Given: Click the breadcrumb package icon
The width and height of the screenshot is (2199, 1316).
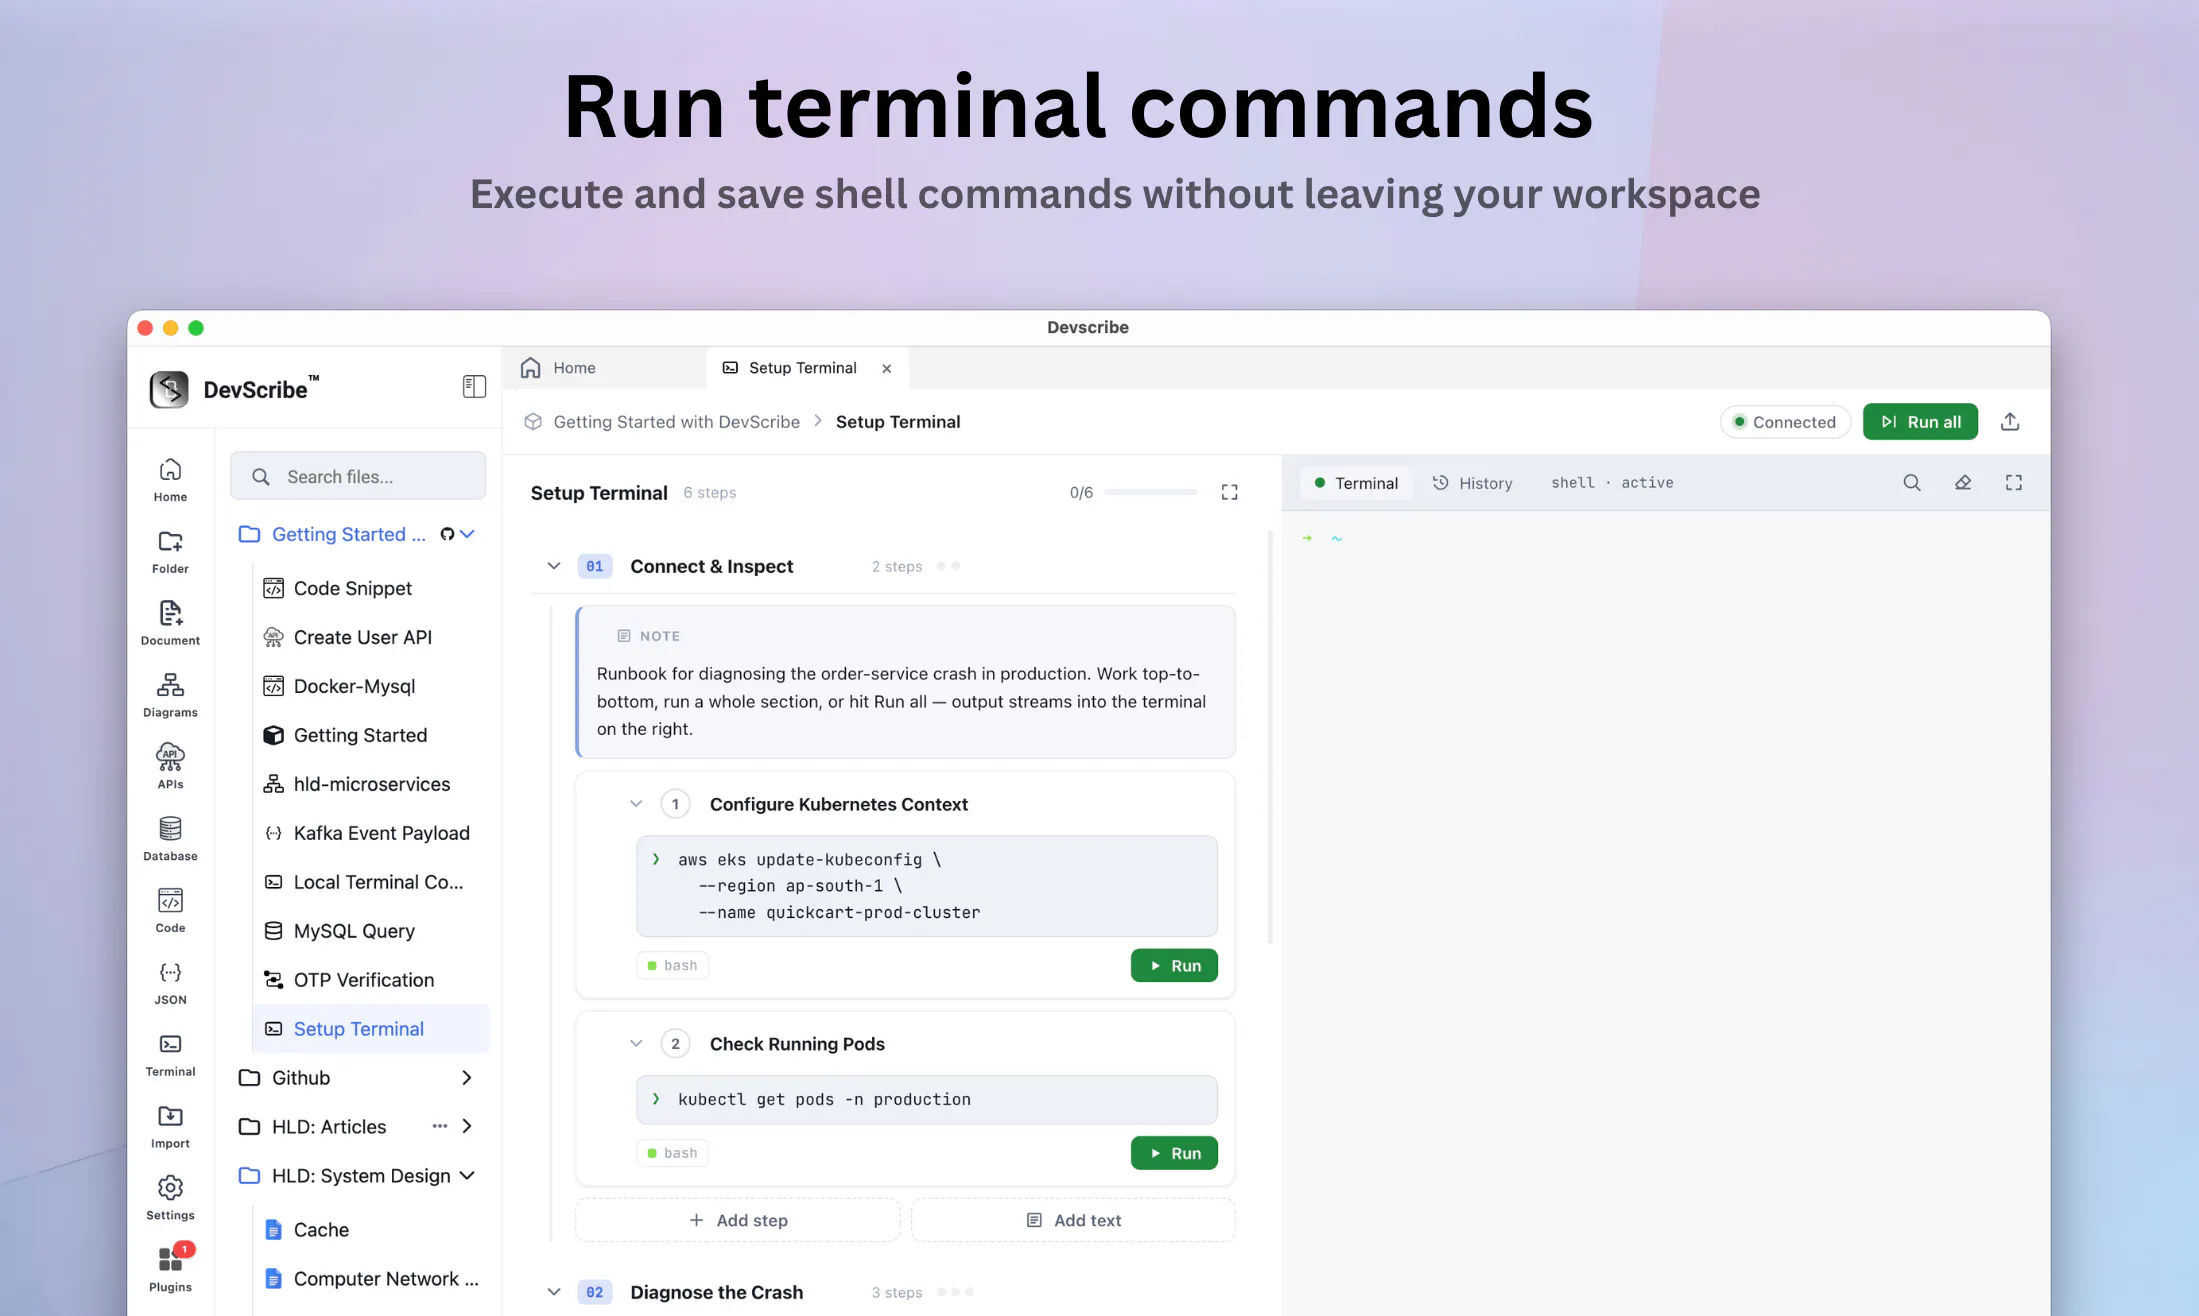Looking at the screenshot, I should tap(533, 422).
